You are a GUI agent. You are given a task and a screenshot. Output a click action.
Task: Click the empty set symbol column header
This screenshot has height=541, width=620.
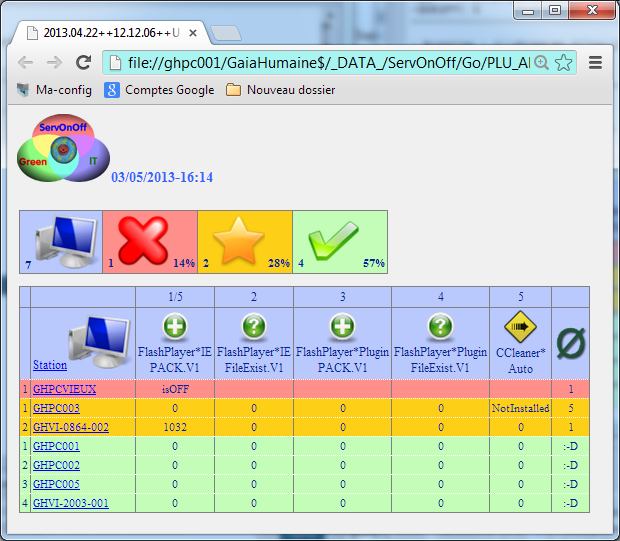point(570,343)
